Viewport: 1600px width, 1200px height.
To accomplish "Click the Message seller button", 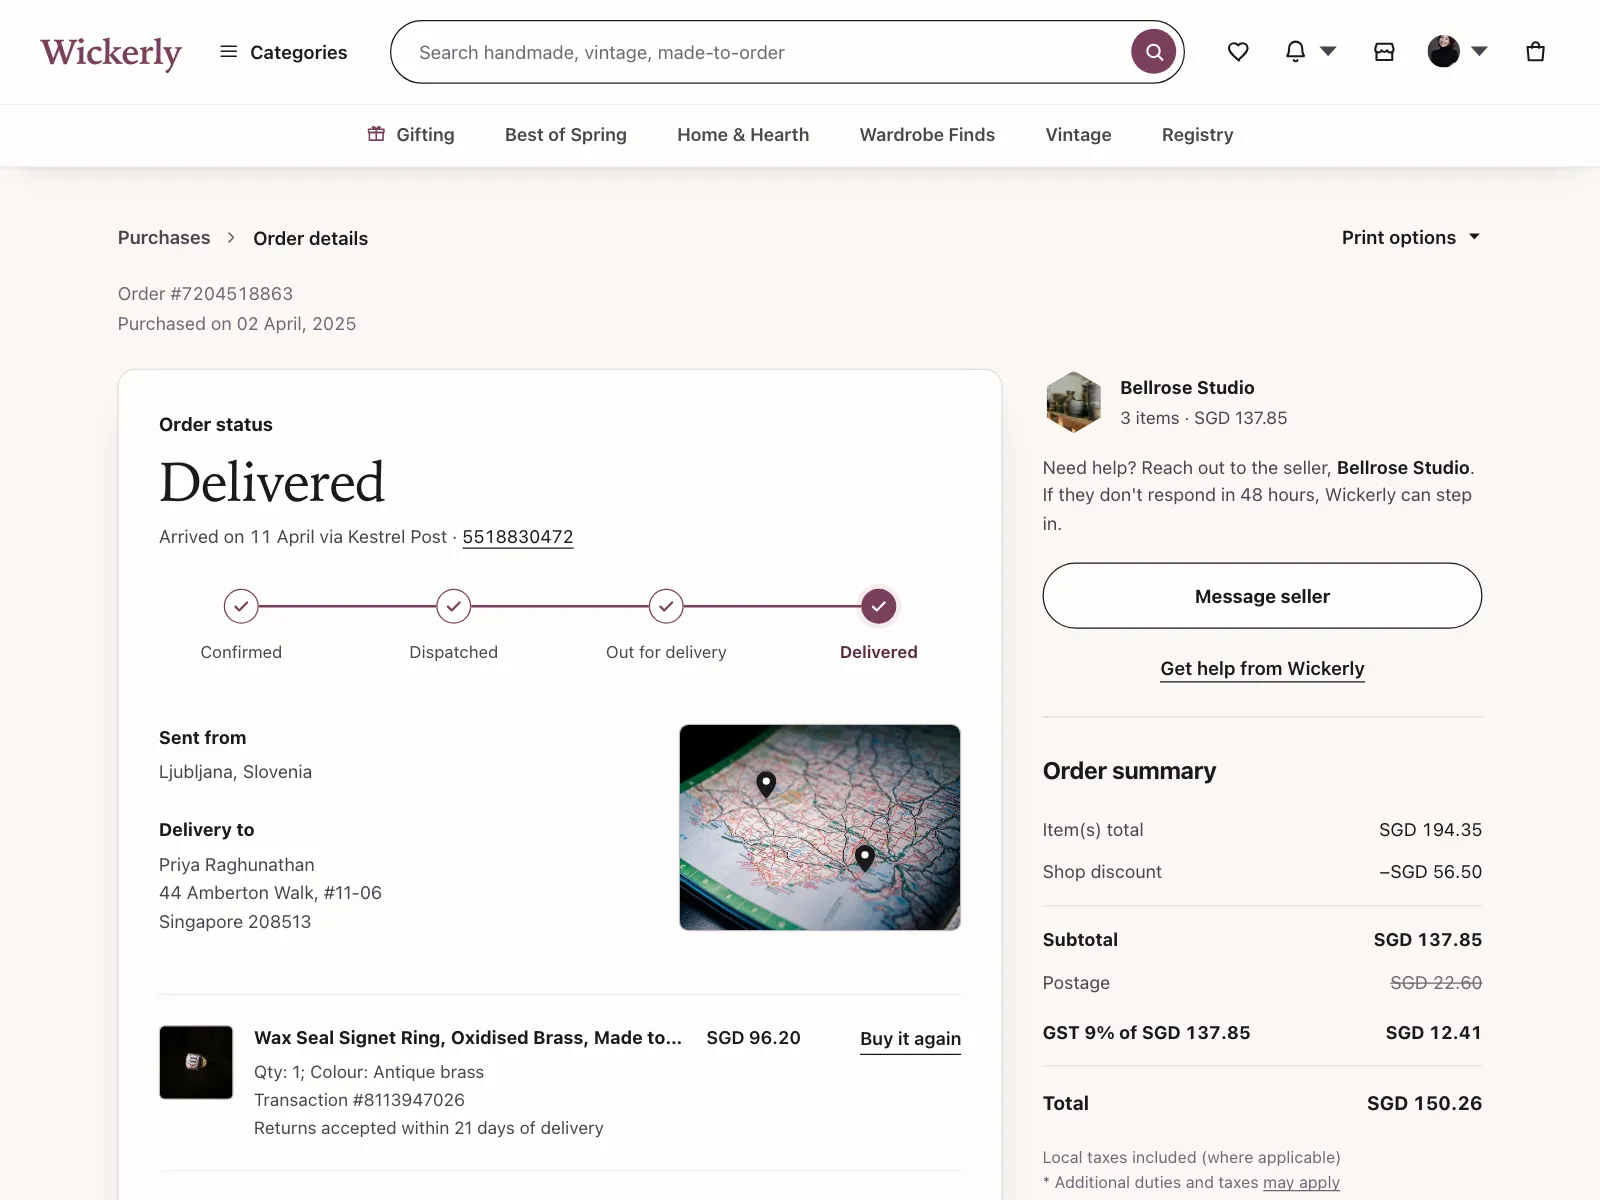I will tap(1262, 596).
